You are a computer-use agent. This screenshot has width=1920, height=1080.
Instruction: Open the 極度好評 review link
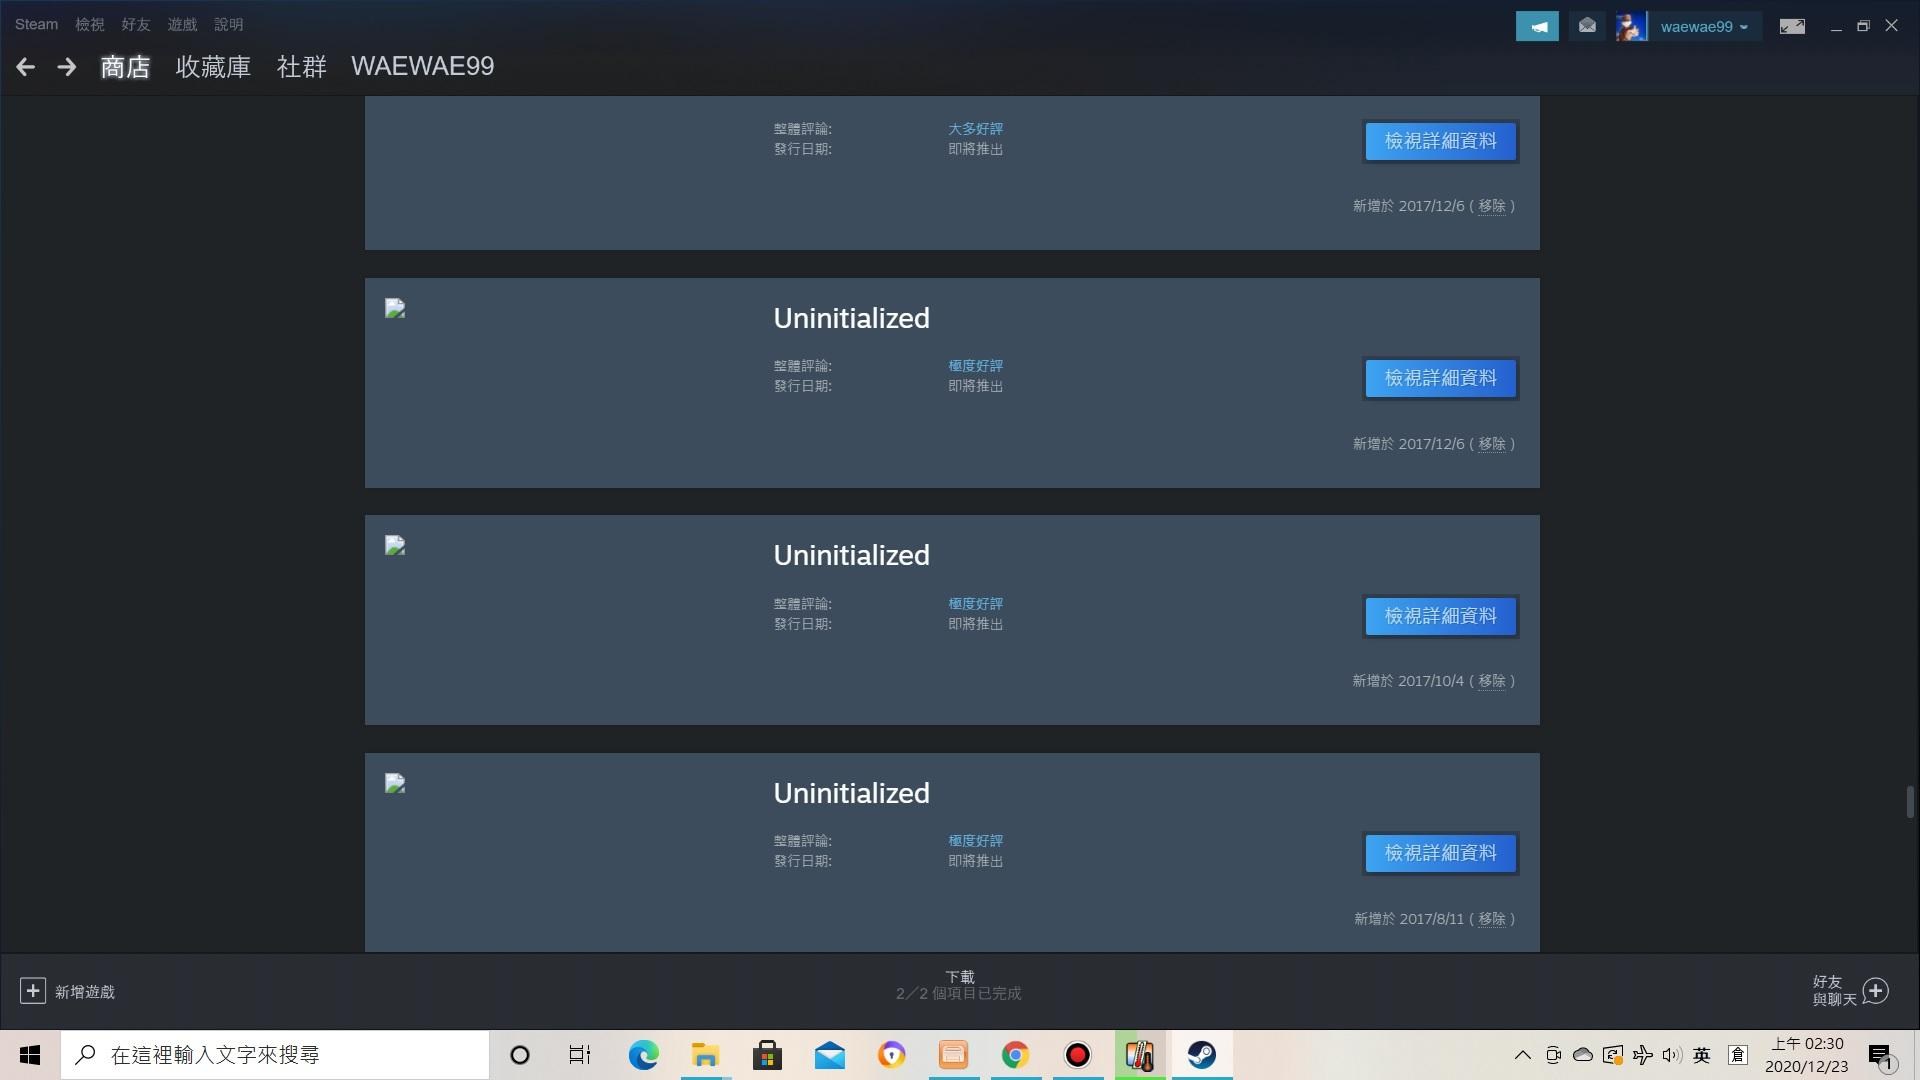pos(975,366)
